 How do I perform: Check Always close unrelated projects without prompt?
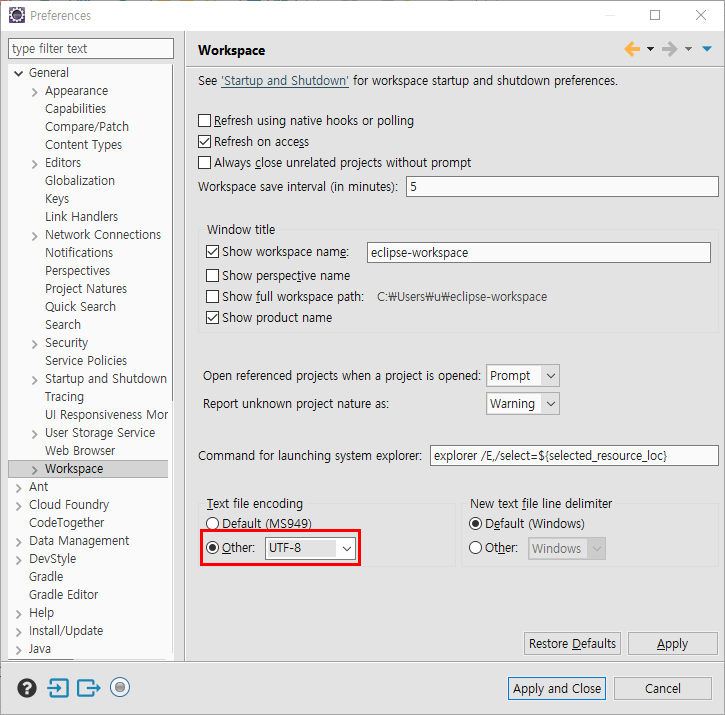[204, 163]
